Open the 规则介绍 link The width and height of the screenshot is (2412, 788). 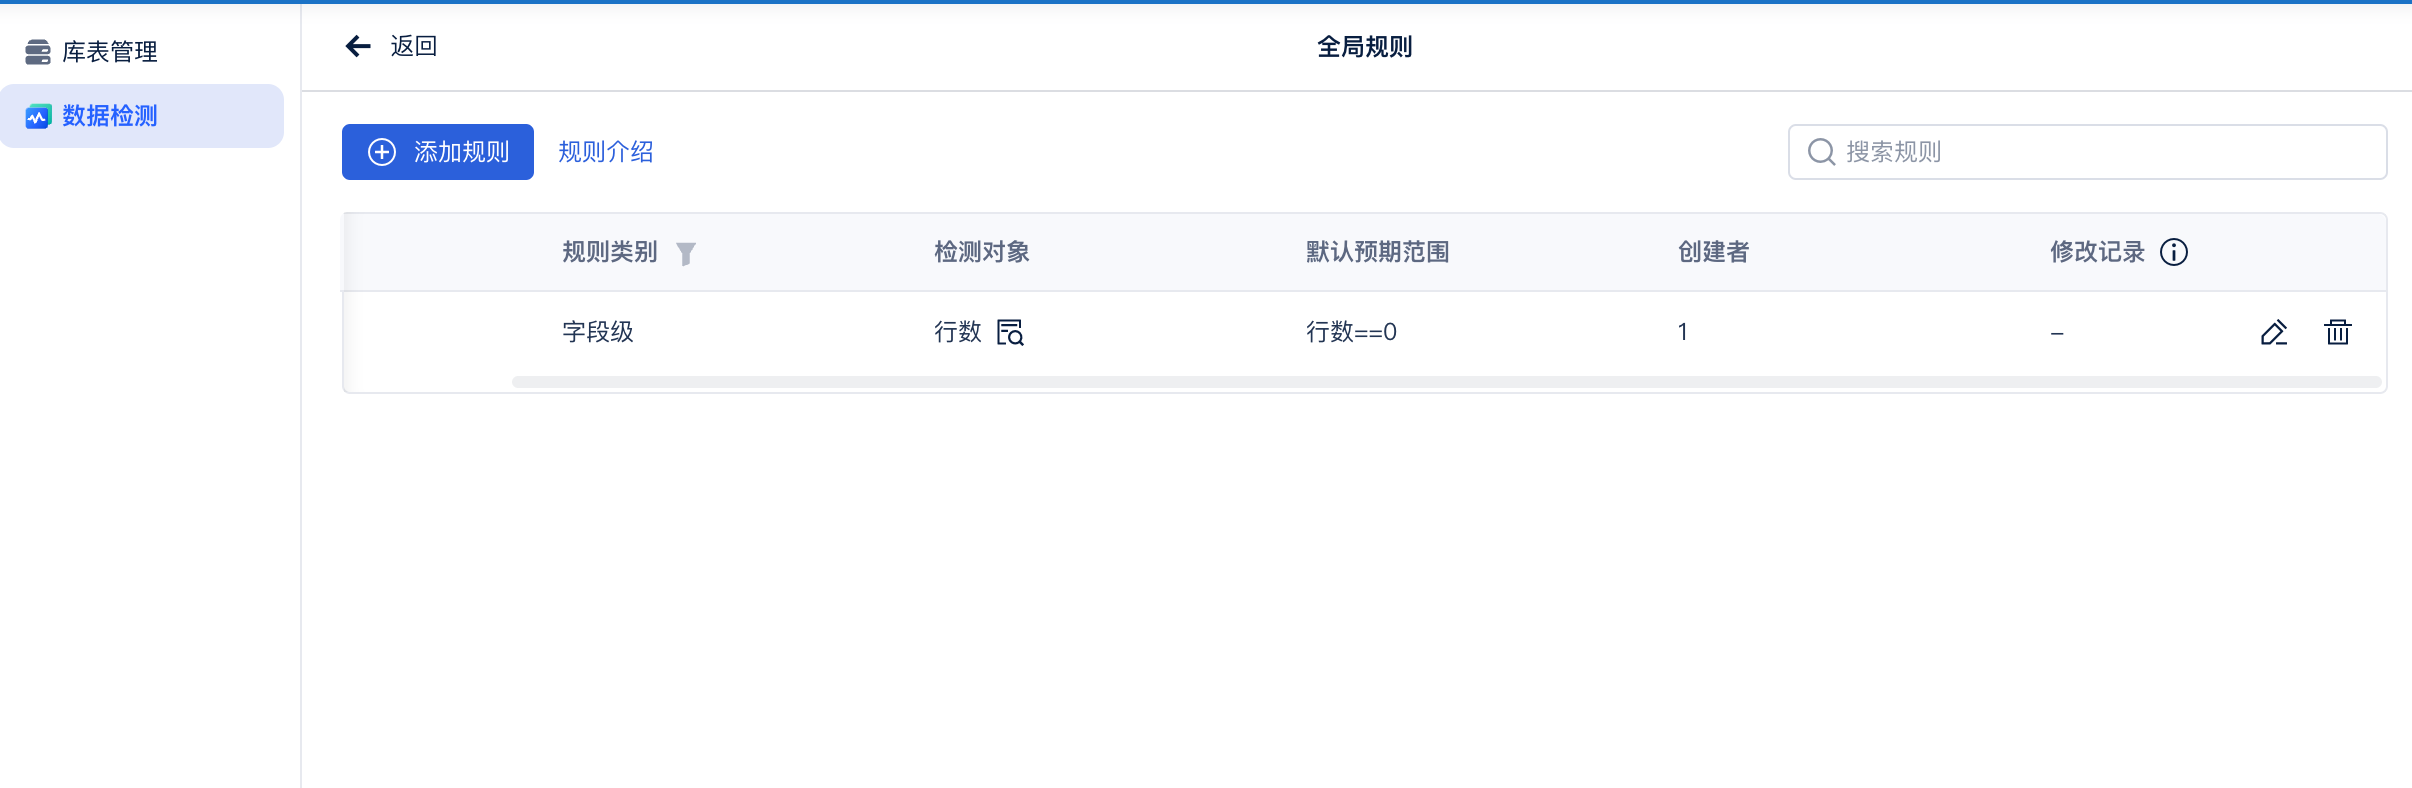(x=606, y=152)
